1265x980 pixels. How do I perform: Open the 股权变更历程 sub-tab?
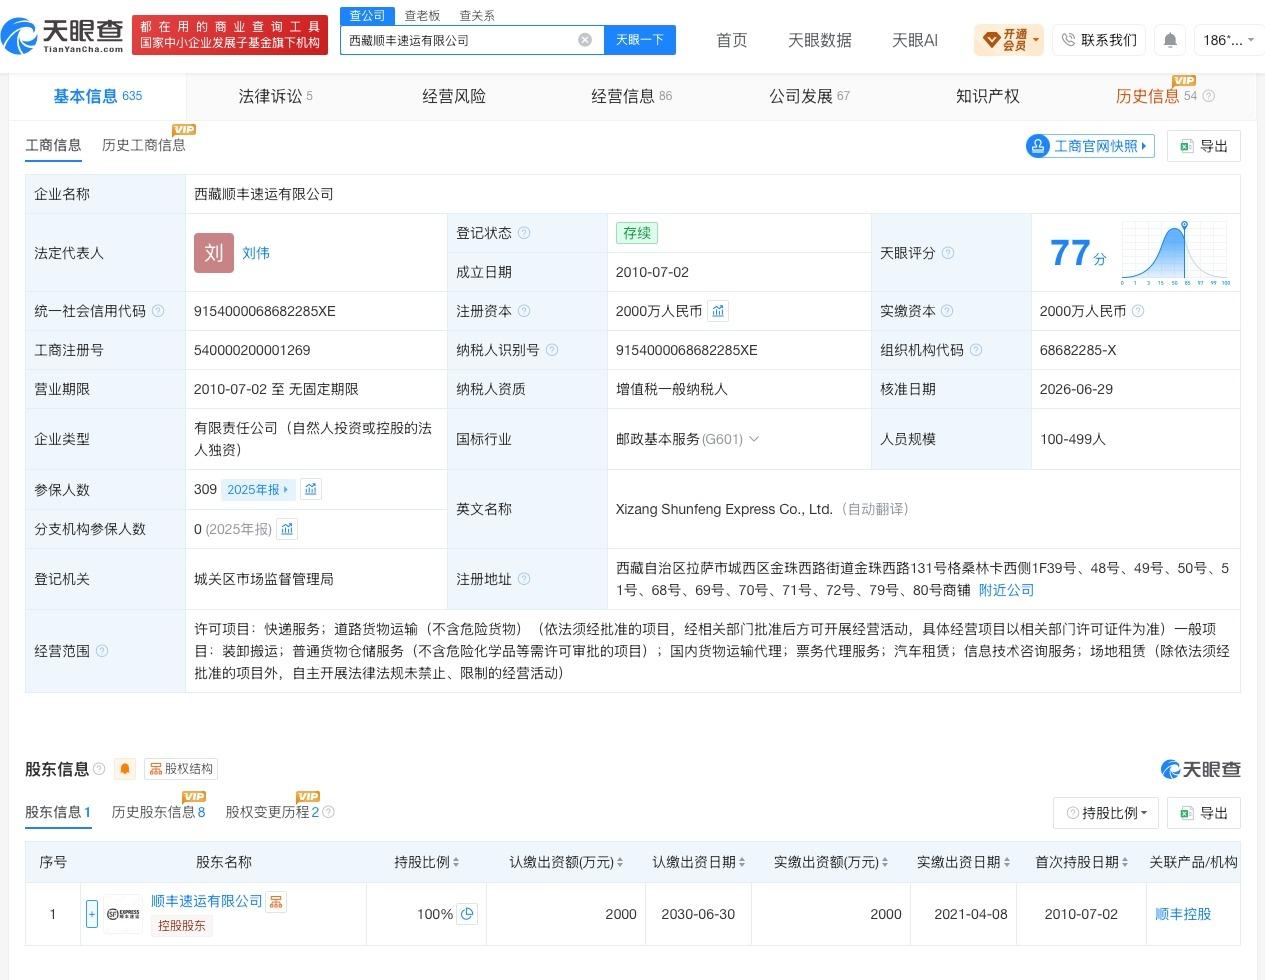click(272, 812)
